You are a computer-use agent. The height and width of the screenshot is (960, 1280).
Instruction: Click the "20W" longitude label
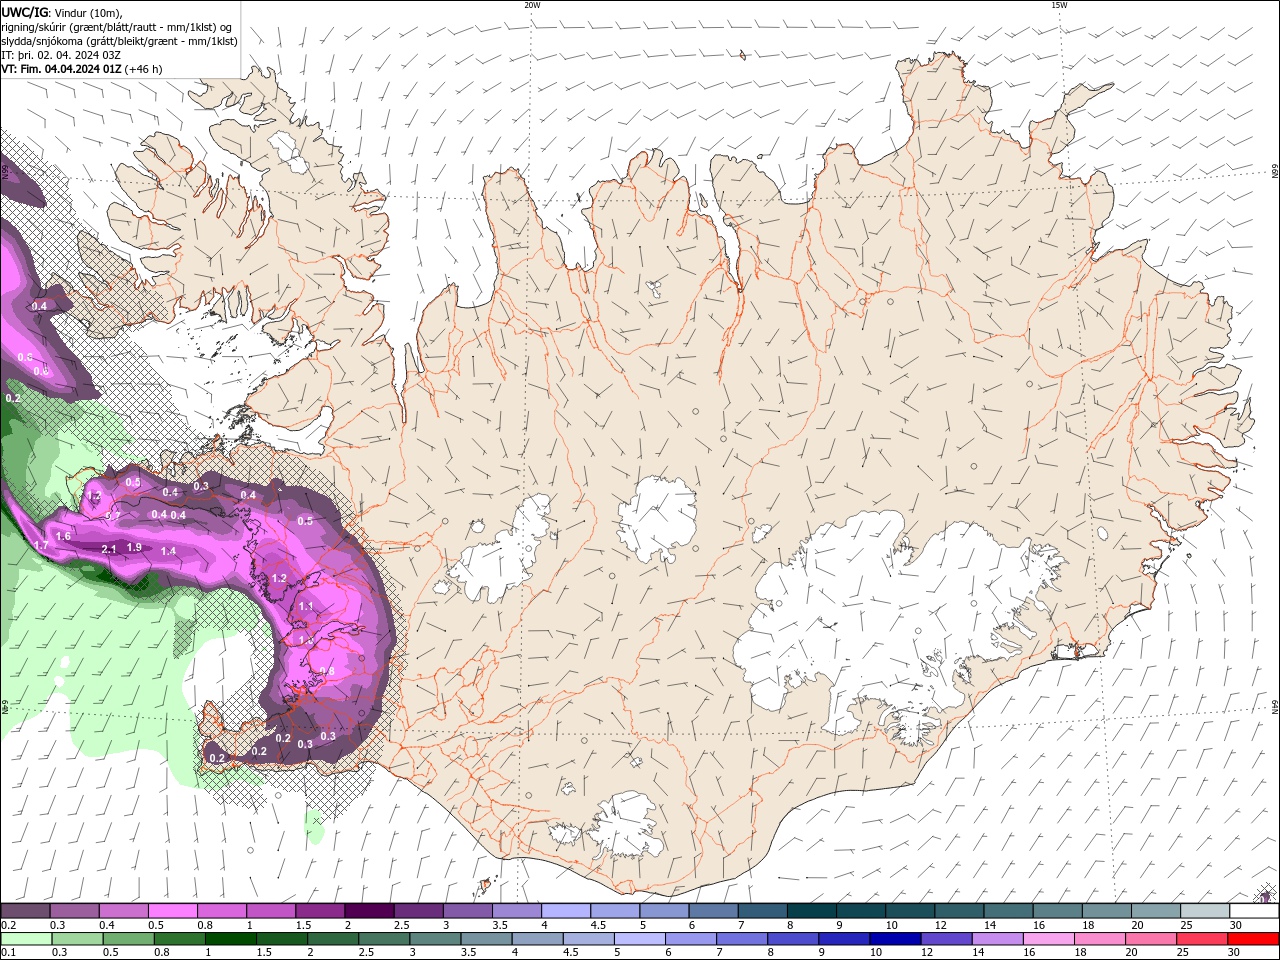click(532, 5)
